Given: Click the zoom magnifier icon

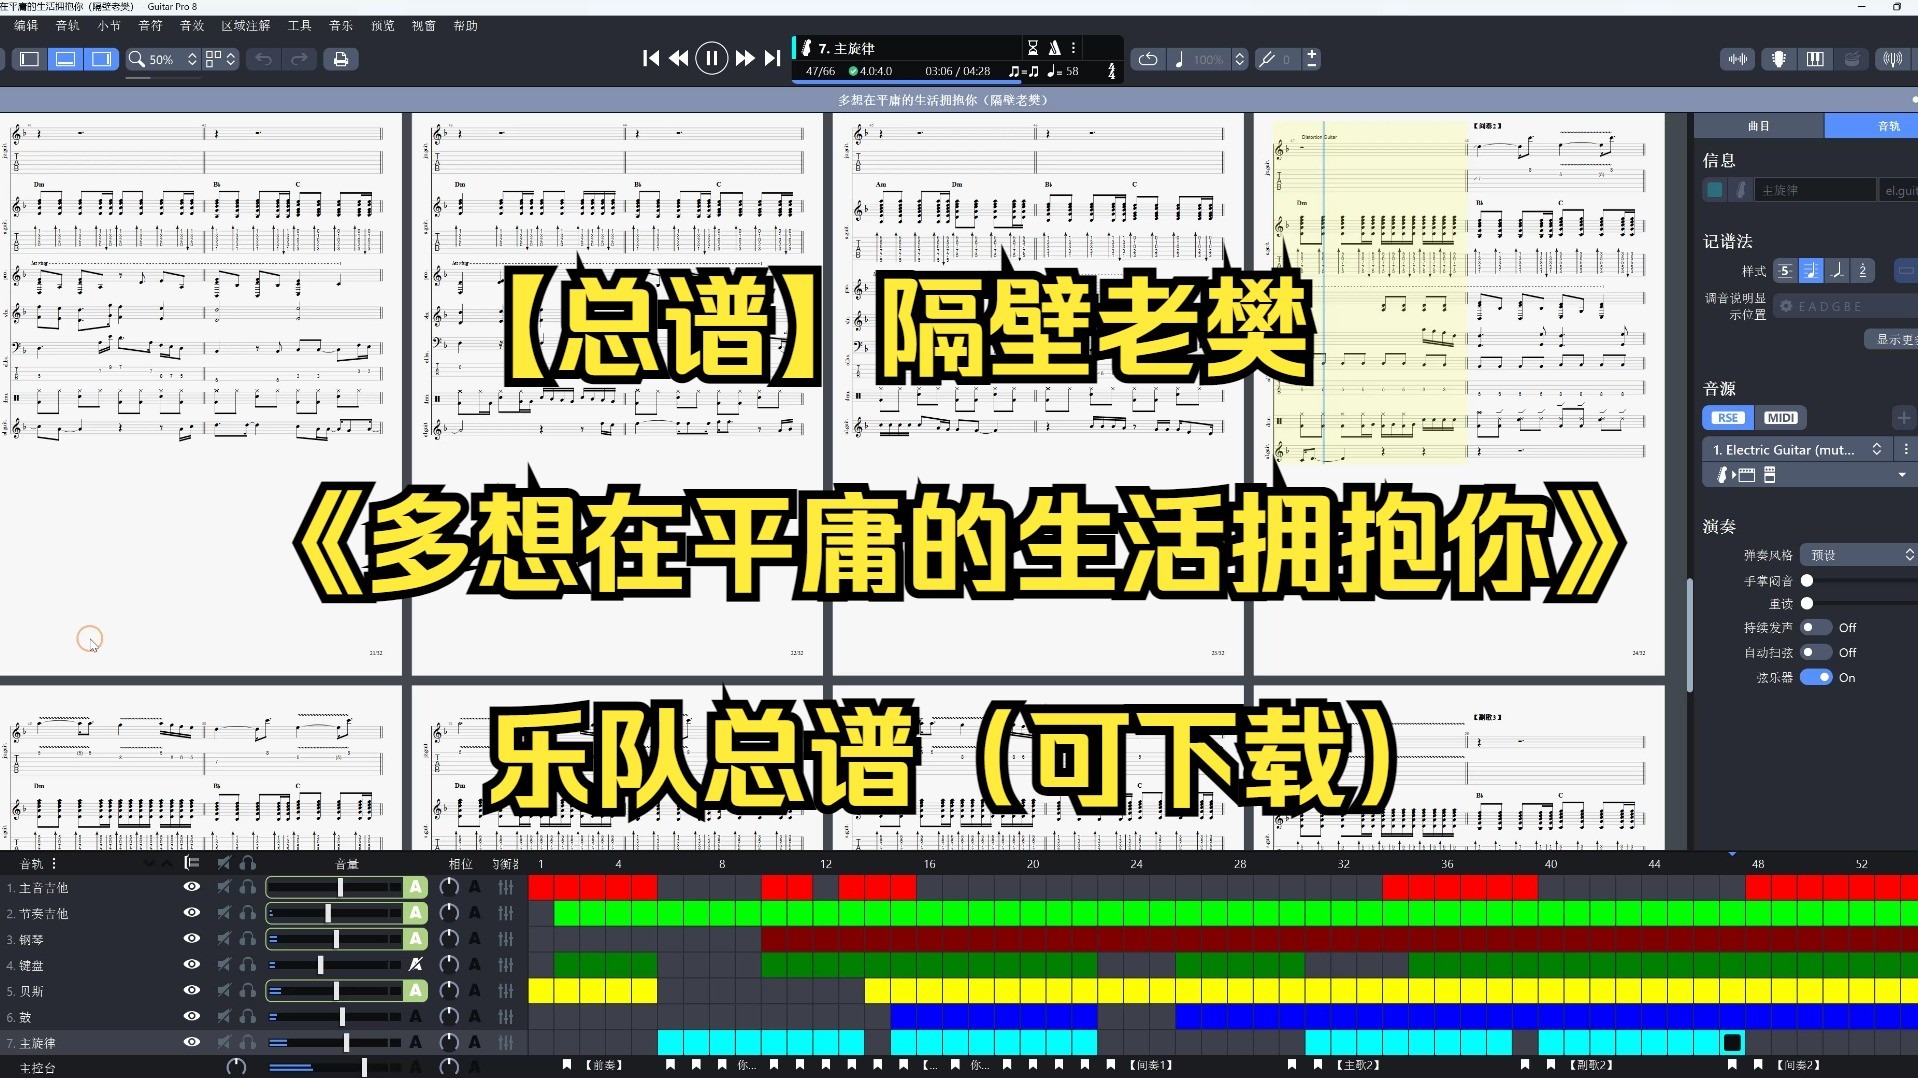Looking at the screenshot, I should tap(137, 59).
